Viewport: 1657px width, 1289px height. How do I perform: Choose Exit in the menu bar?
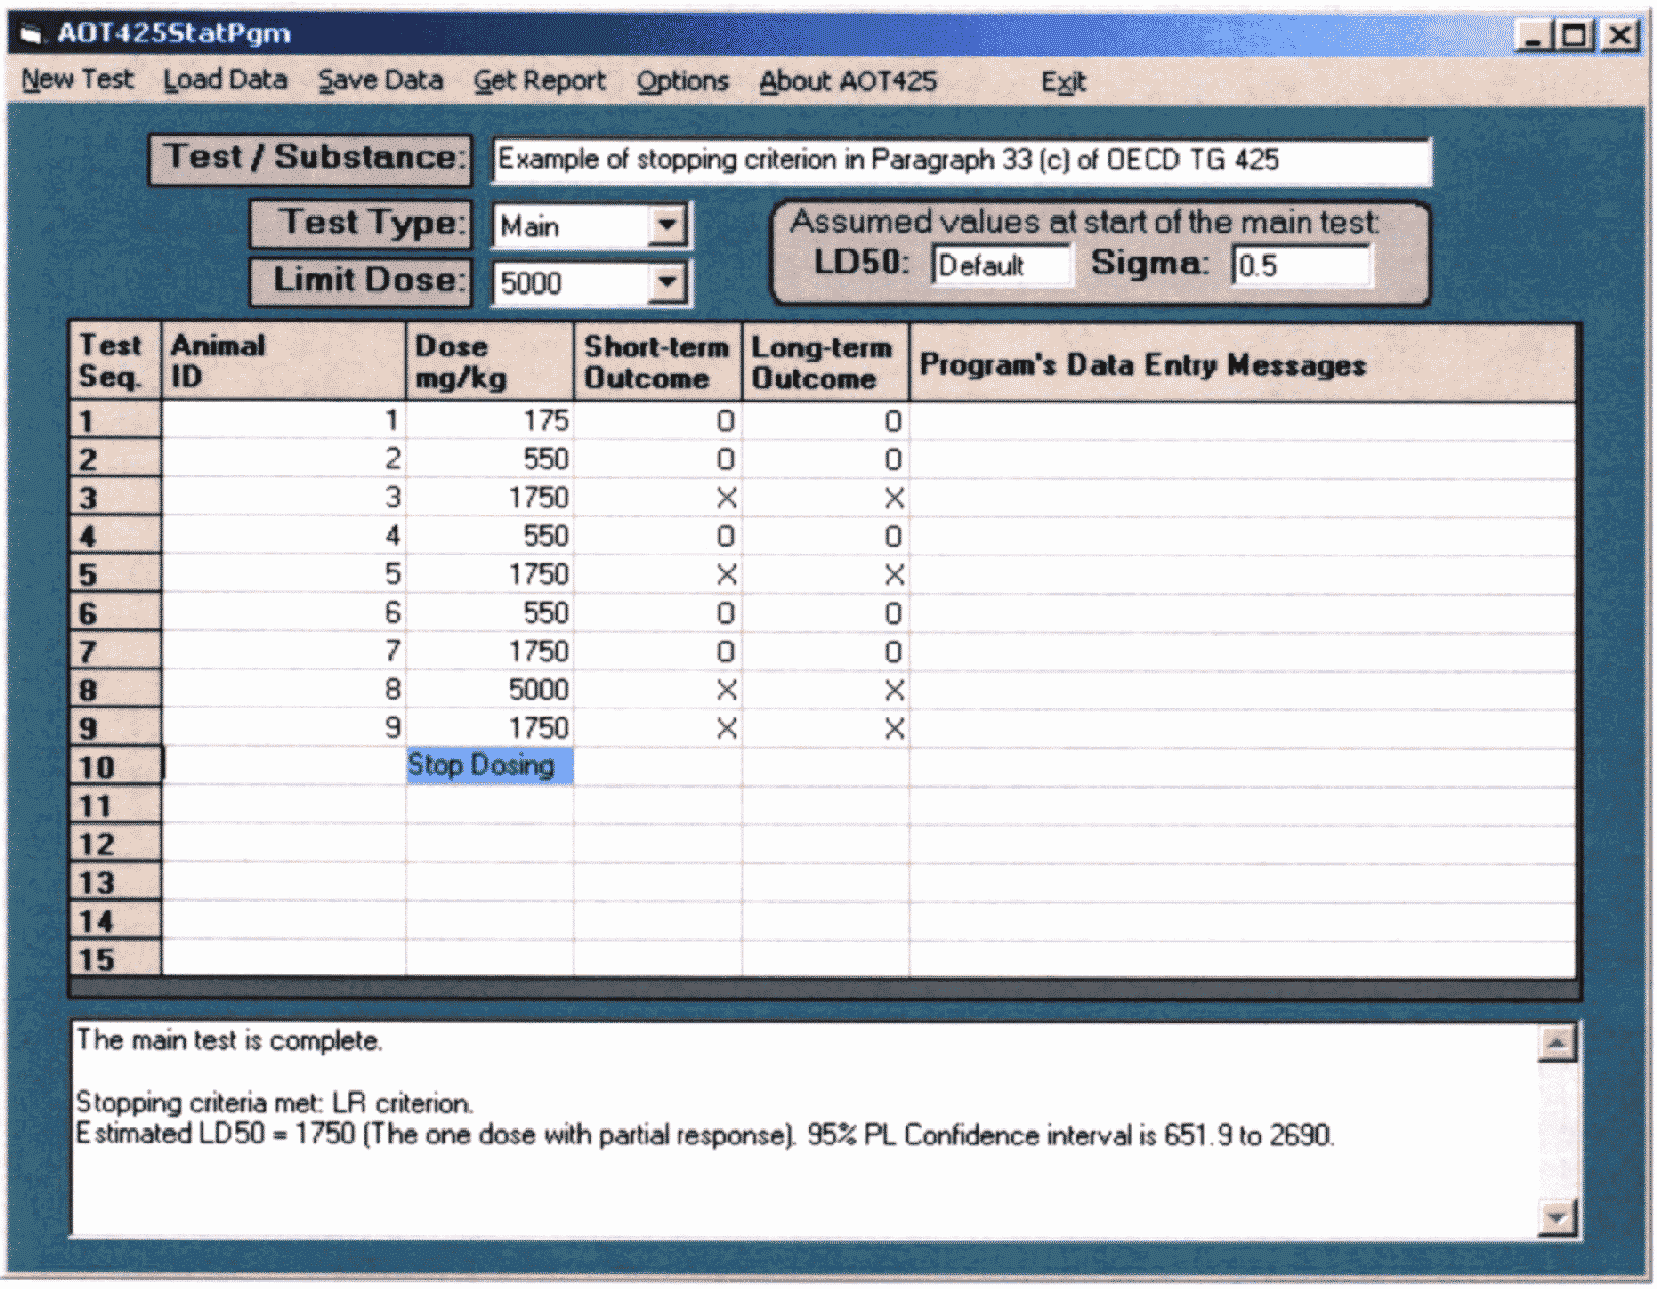point(1062,82)
